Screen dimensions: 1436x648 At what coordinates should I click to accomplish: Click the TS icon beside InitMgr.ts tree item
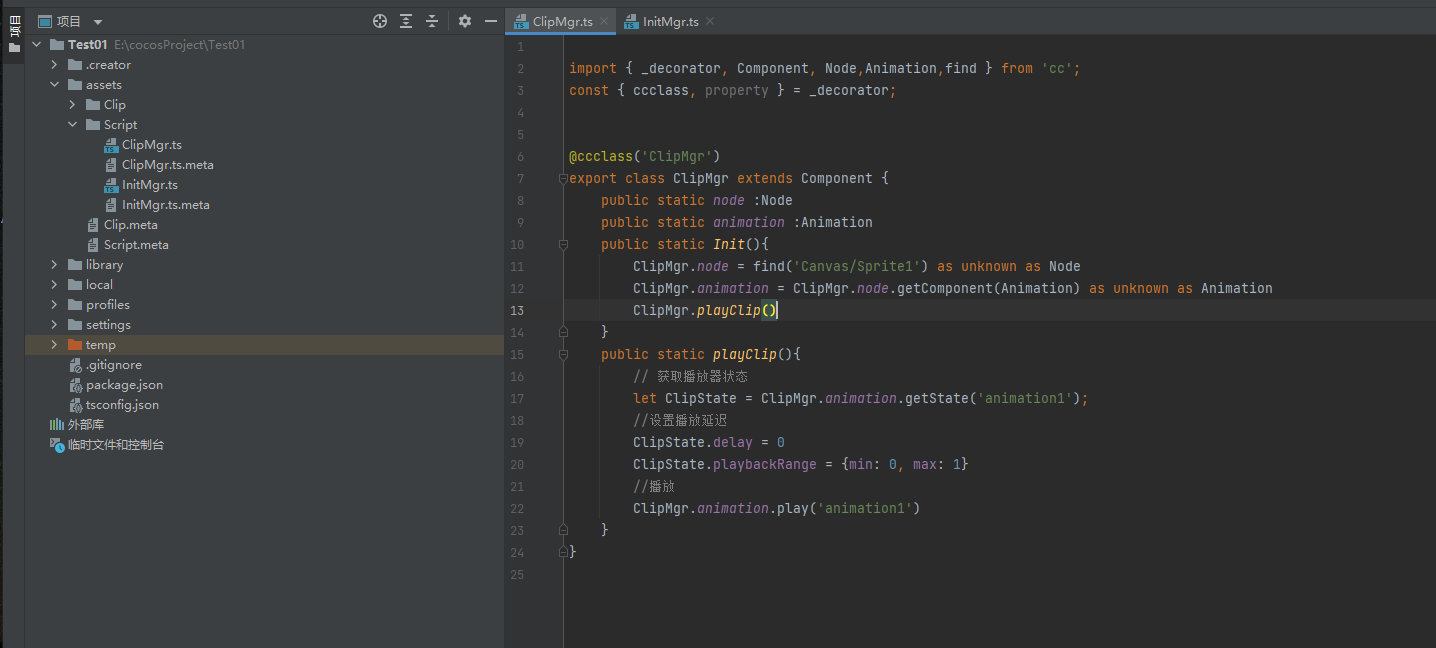[111, 185]
